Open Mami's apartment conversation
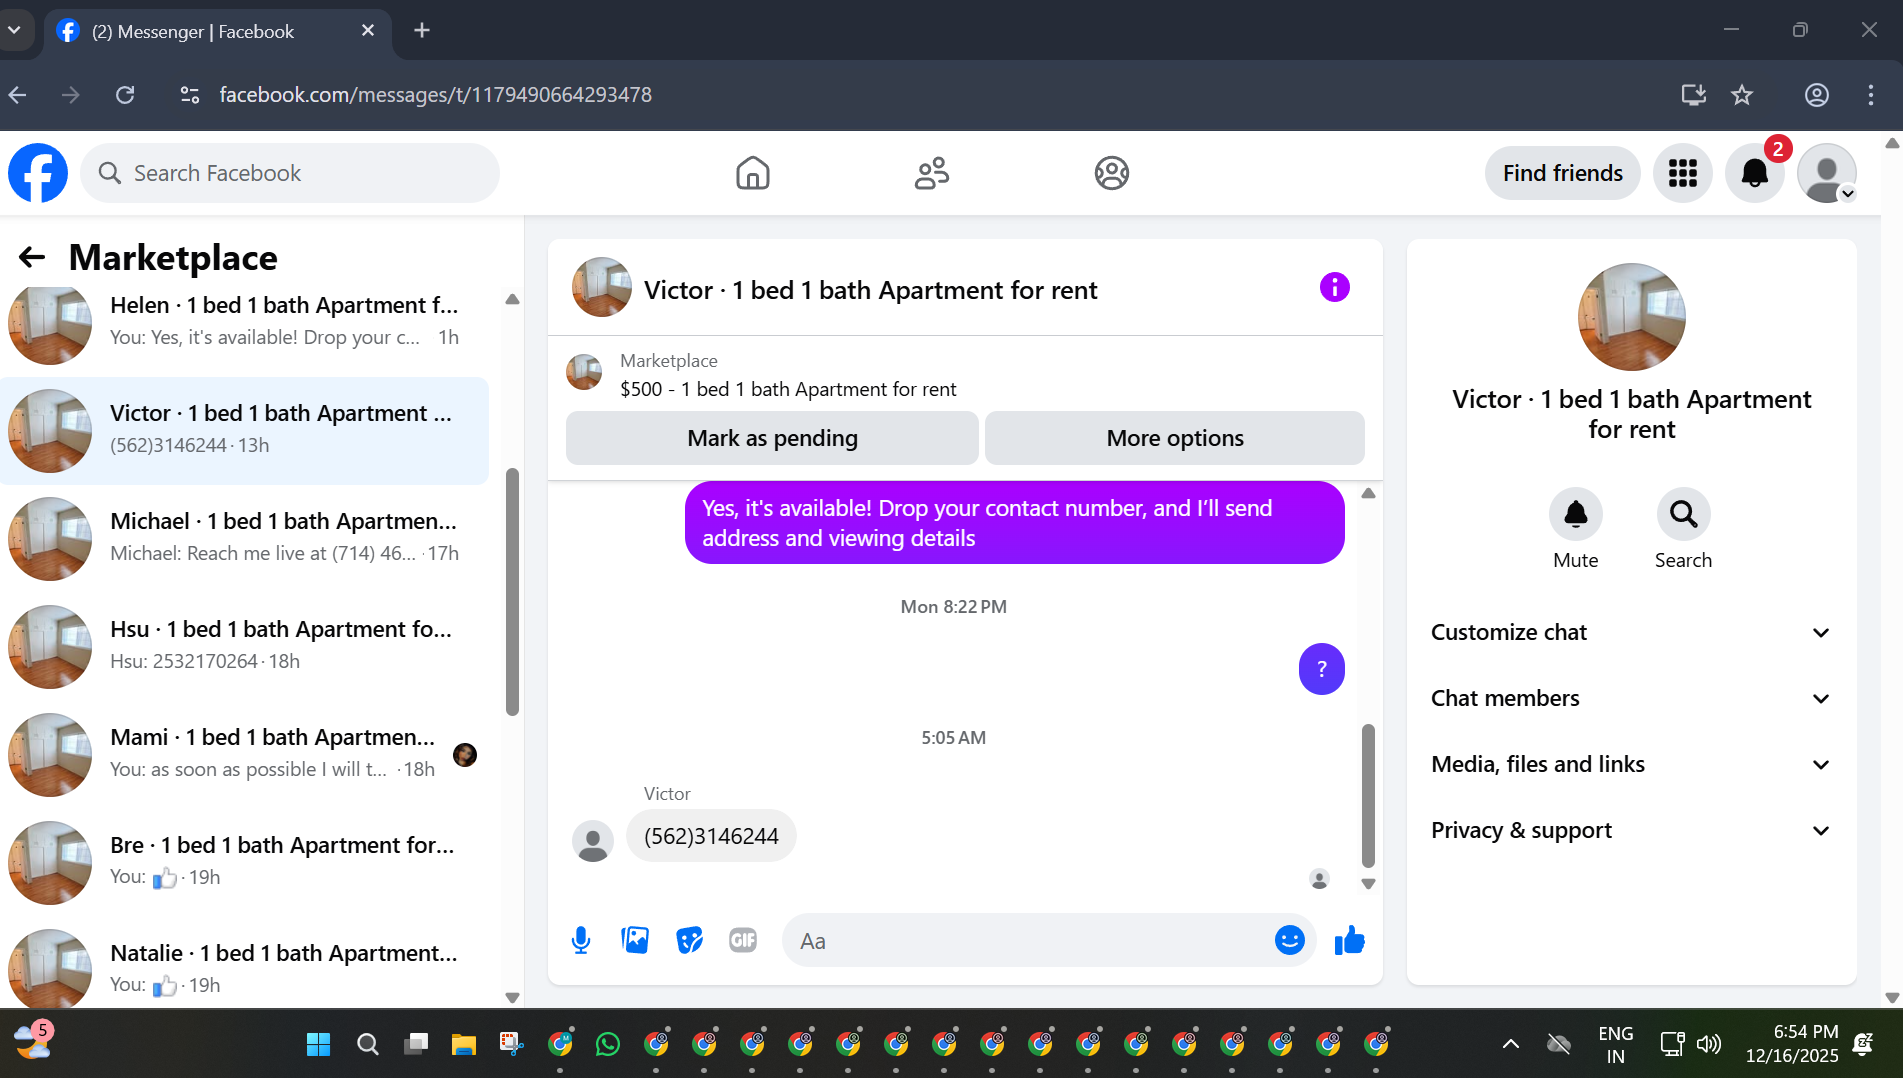The width and height of the screenshot is (1903, 1078). tap(245, 754)
